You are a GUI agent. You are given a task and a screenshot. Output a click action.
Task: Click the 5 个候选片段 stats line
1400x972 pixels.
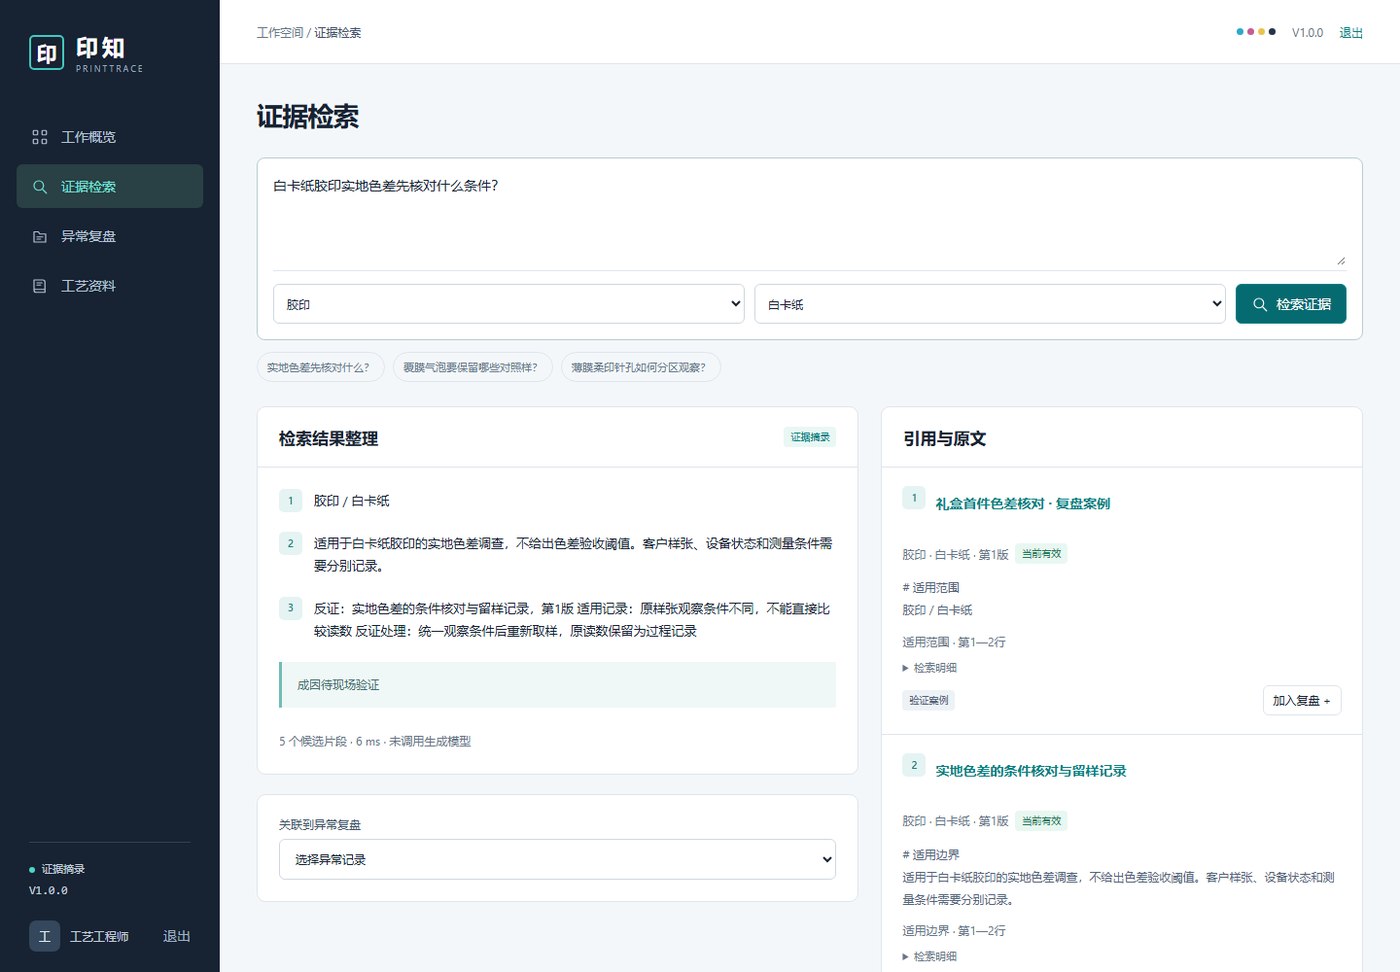click(375, 742)
